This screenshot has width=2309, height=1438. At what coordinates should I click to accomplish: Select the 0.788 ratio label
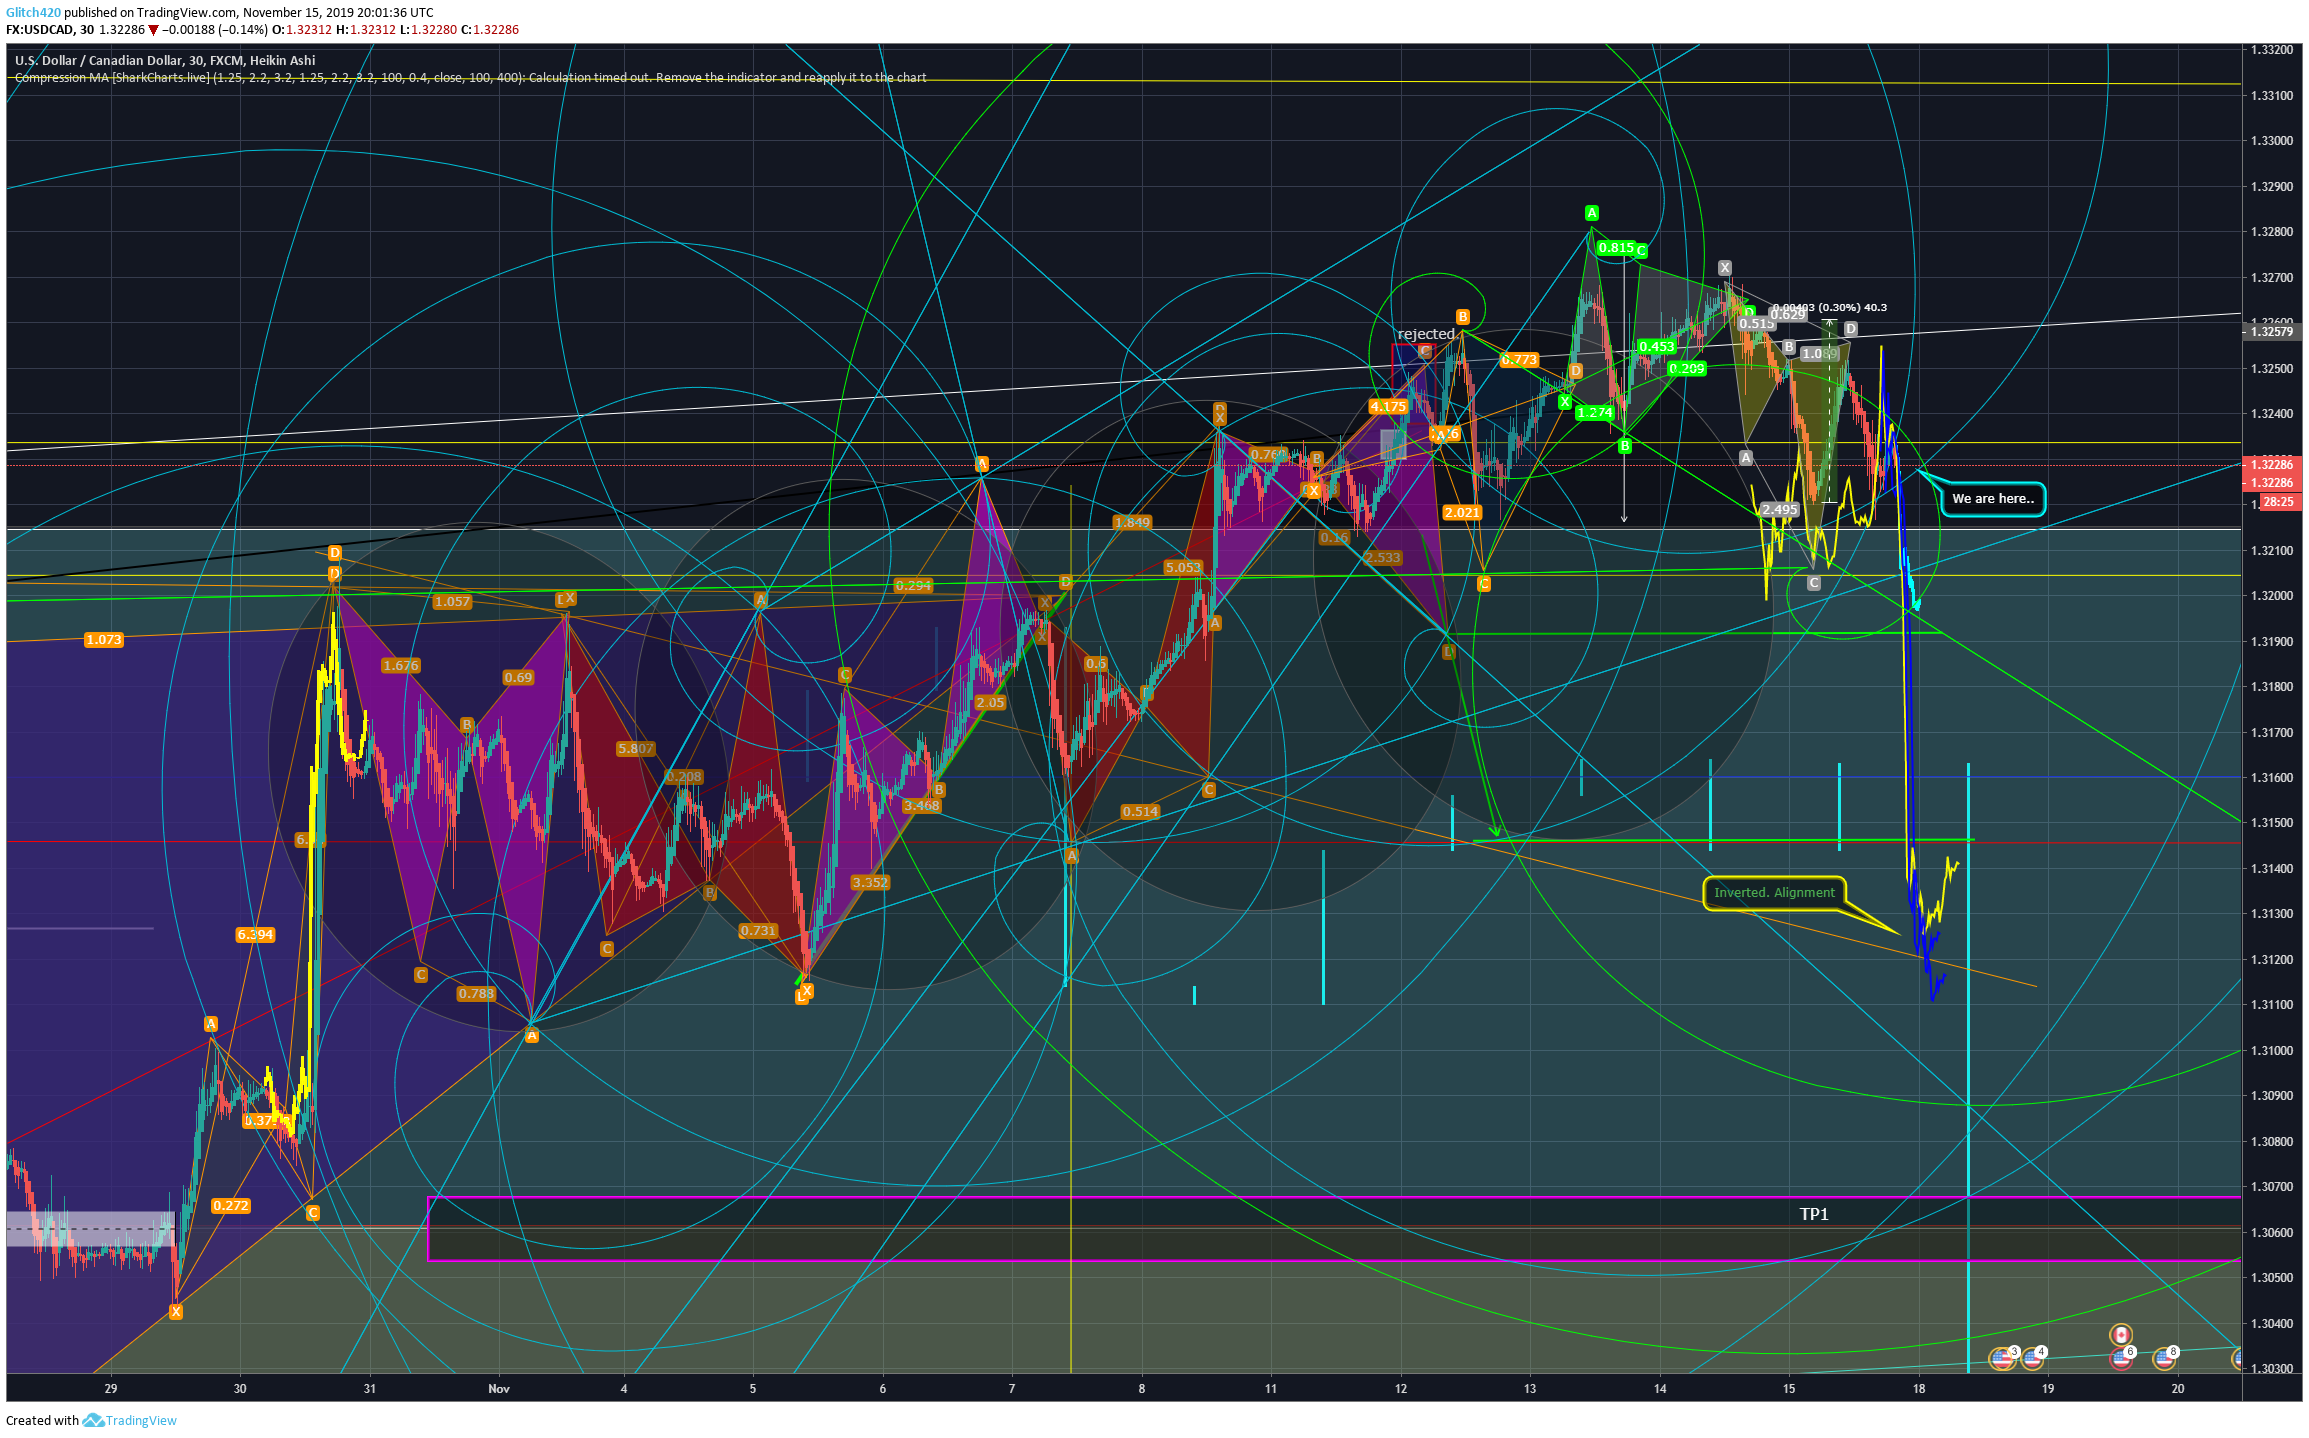[476, 994]
